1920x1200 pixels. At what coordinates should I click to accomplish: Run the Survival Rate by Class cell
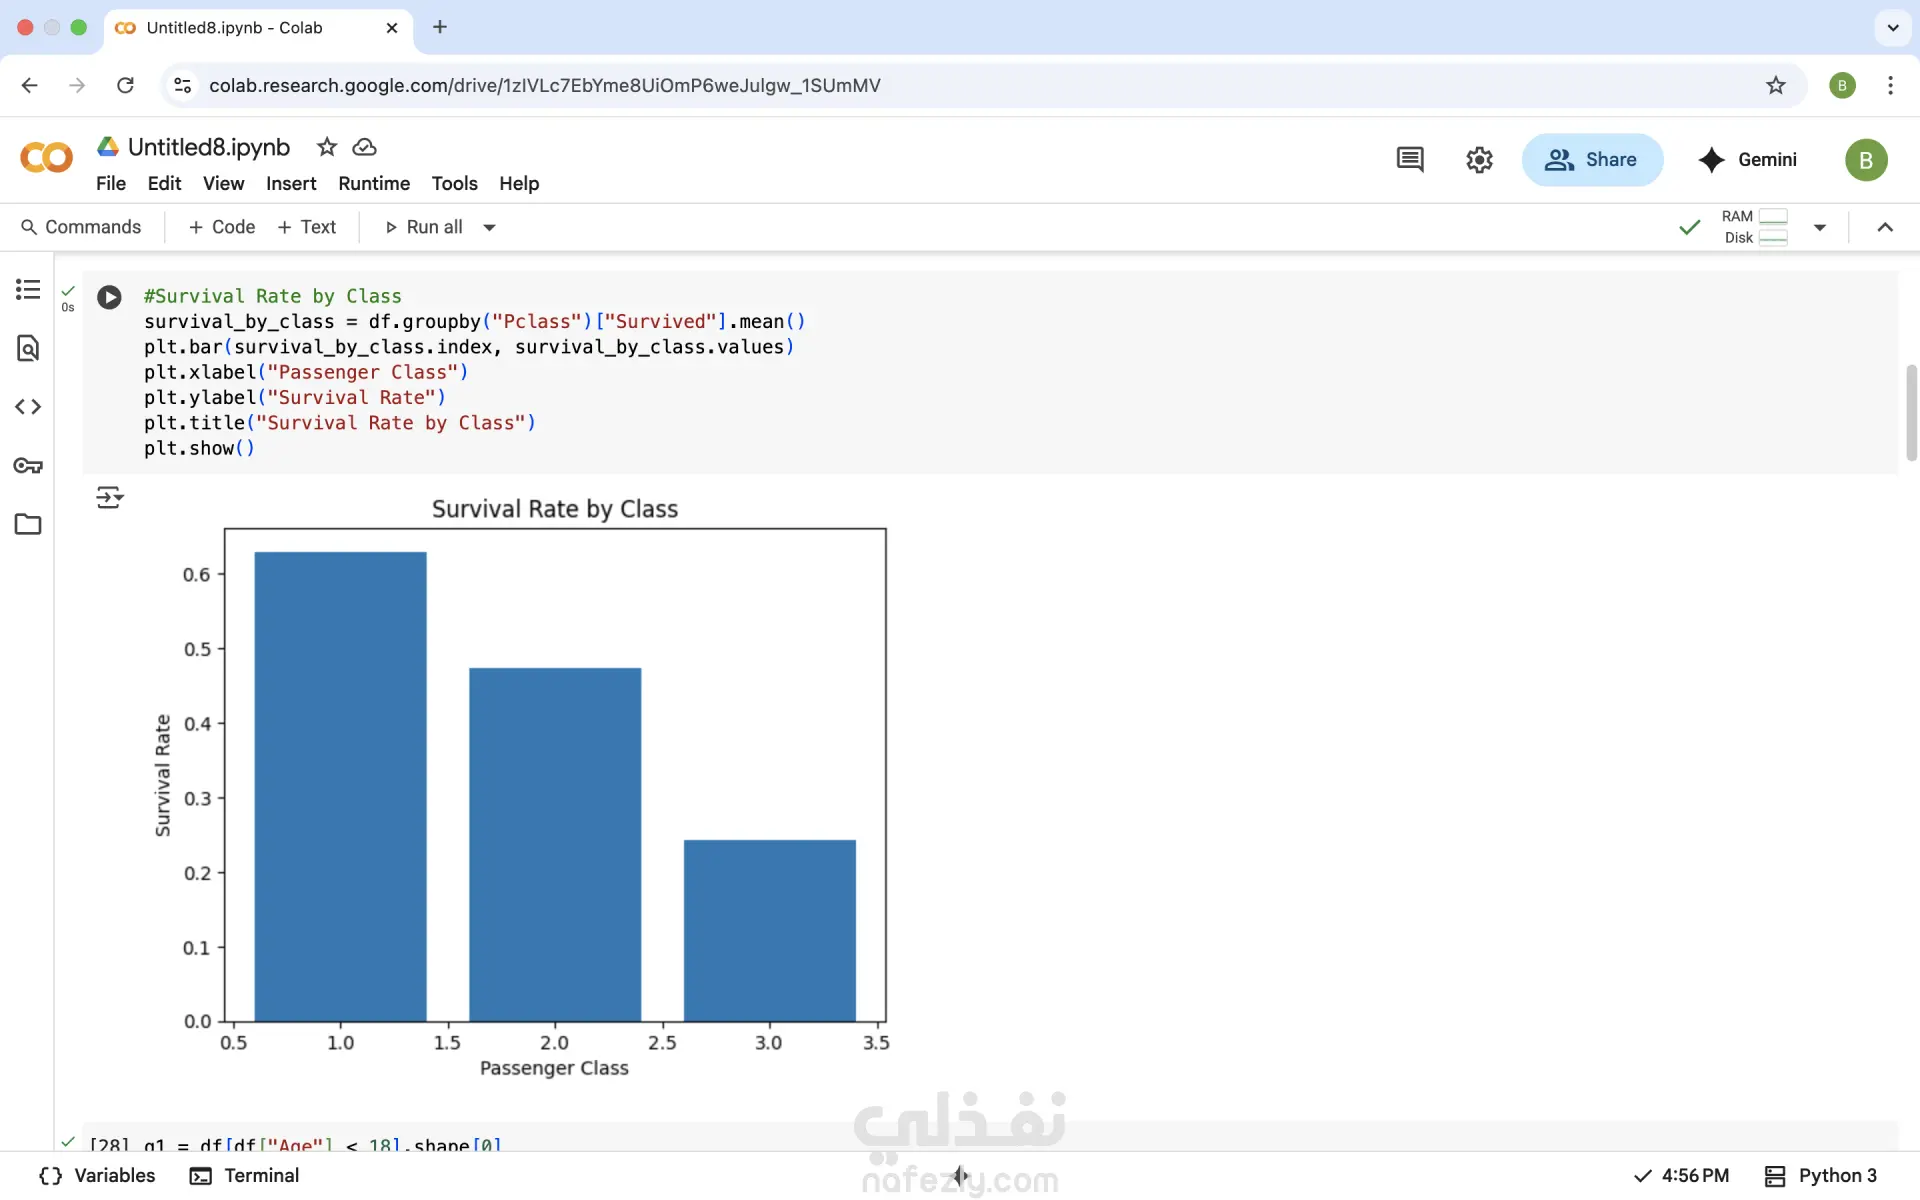109,297
